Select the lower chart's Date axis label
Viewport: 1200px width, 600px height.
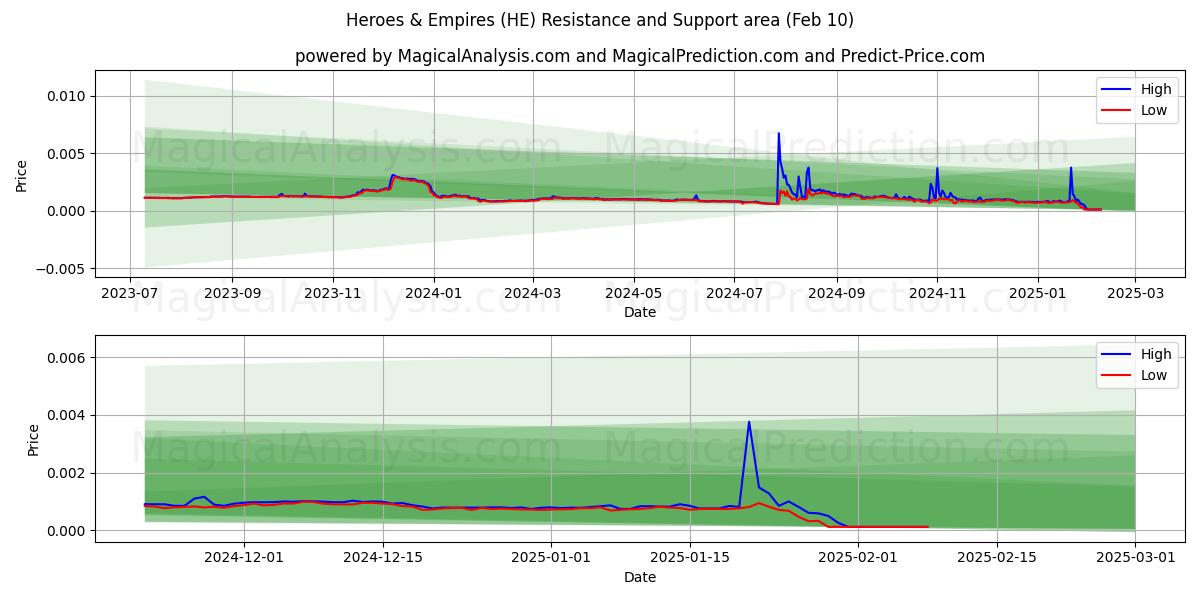tap(640, 577)
